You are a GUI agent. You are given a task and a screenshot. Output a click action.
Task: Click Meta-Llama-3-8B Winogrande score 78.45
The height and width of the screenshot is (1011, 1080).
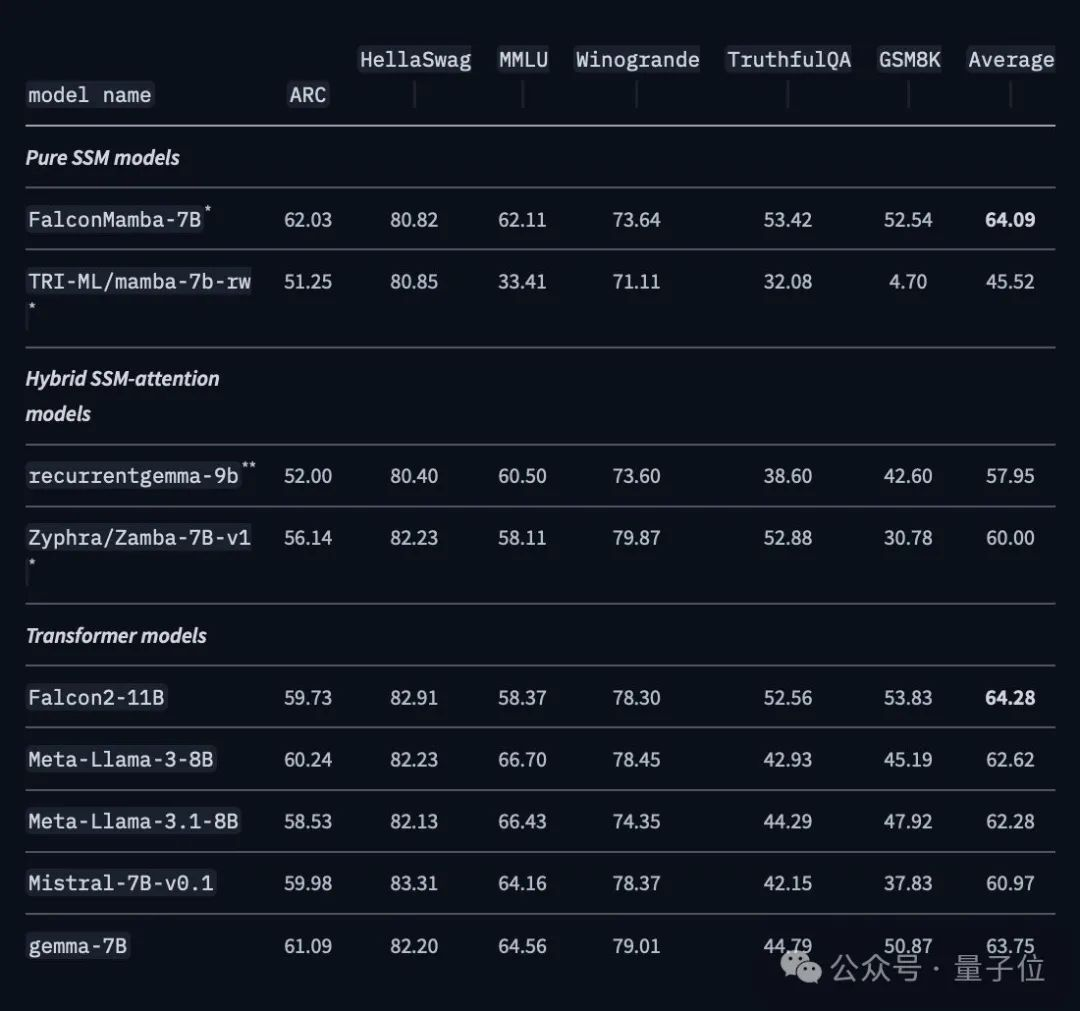pyautogui.click(x=636, y=760)
